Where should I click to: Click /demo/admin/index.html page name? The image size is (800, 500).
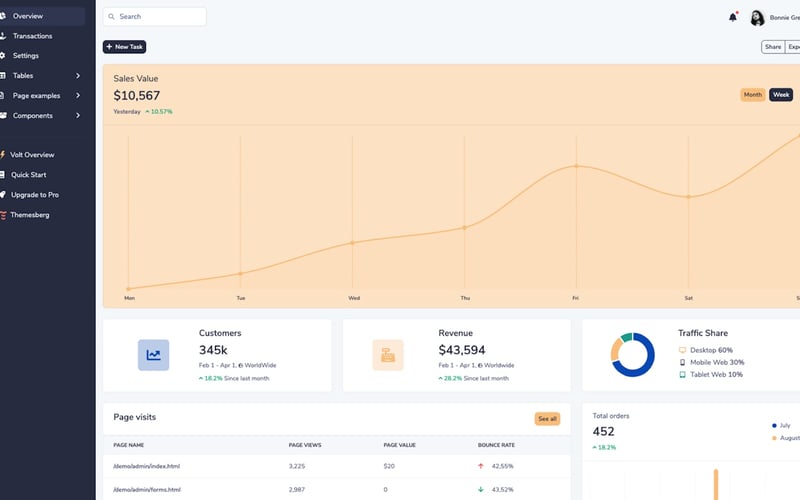[x=146, y=466]
